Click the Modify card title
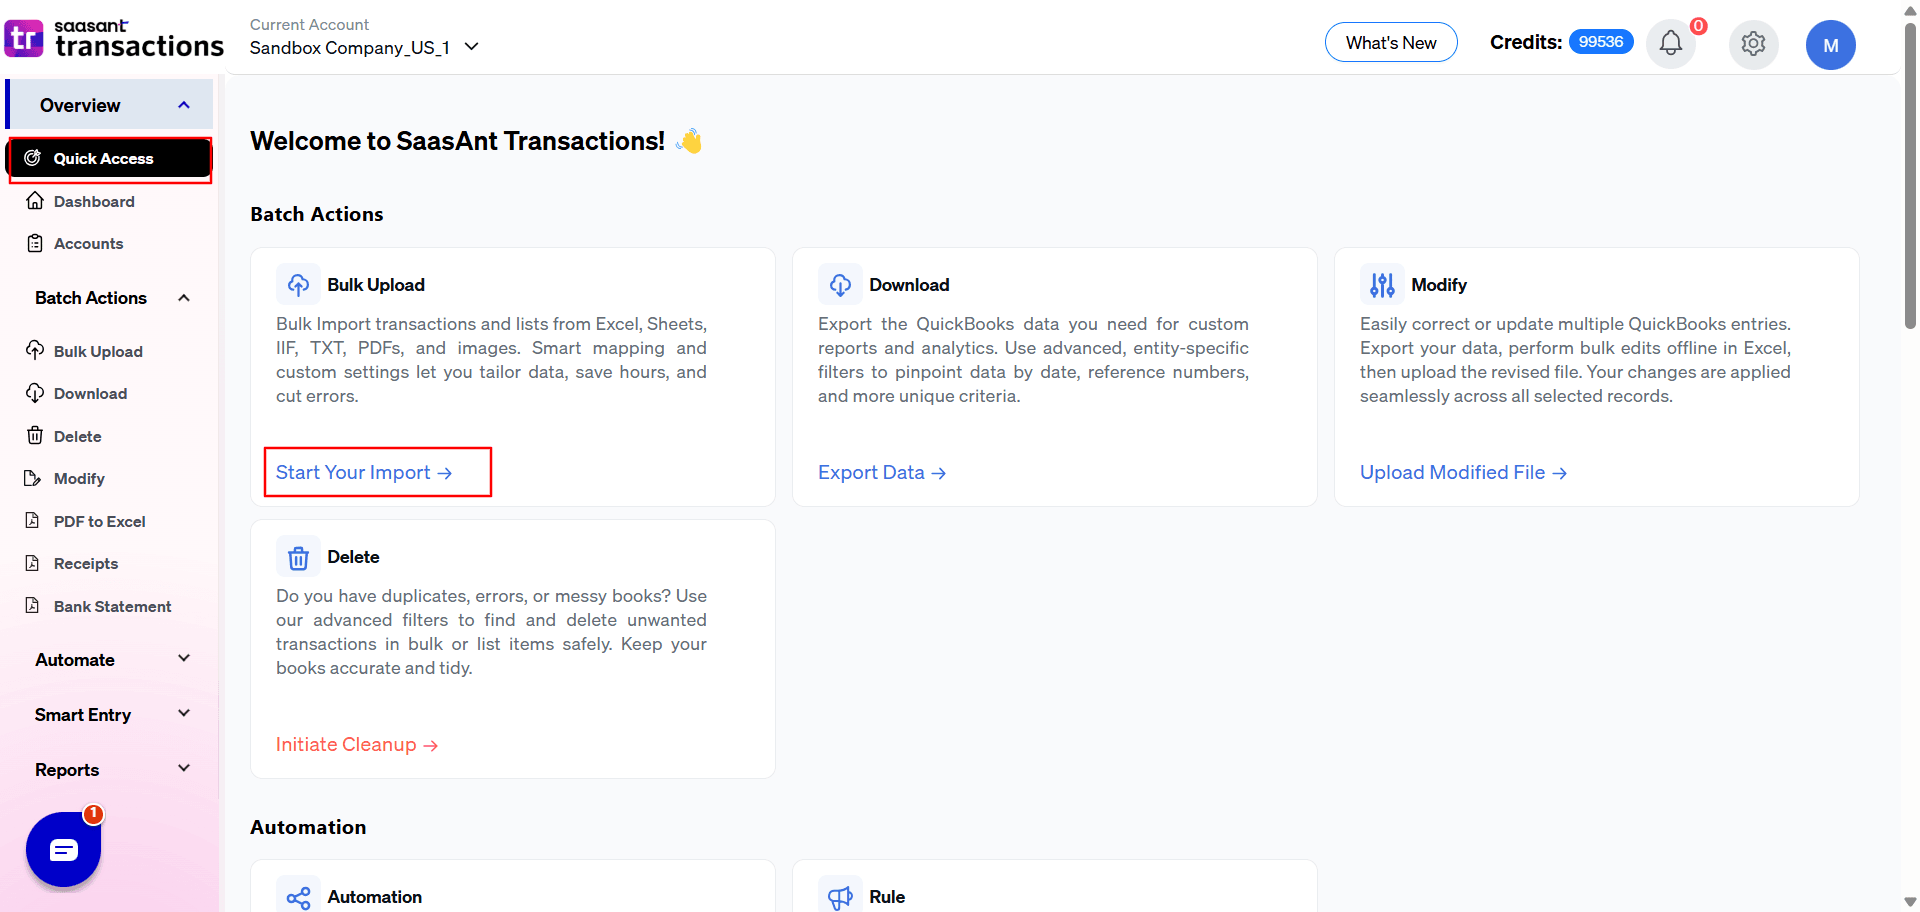1920x912 pixels. point(1439,285)
